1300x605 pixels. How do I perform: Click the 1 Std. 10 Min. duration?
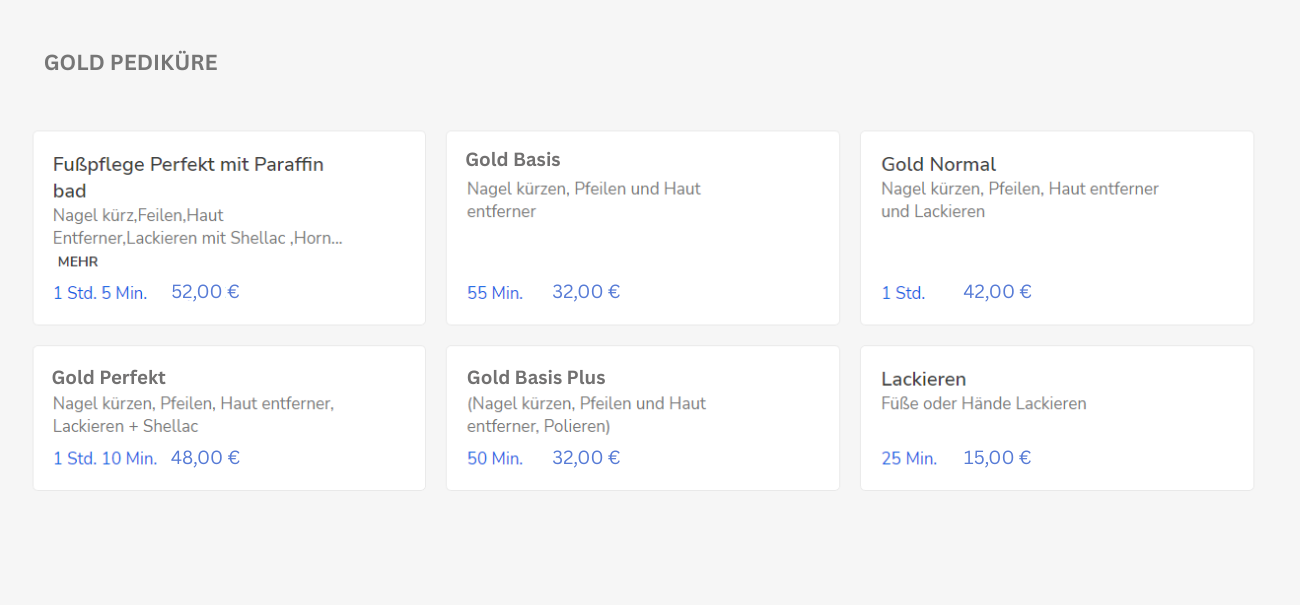105,459
